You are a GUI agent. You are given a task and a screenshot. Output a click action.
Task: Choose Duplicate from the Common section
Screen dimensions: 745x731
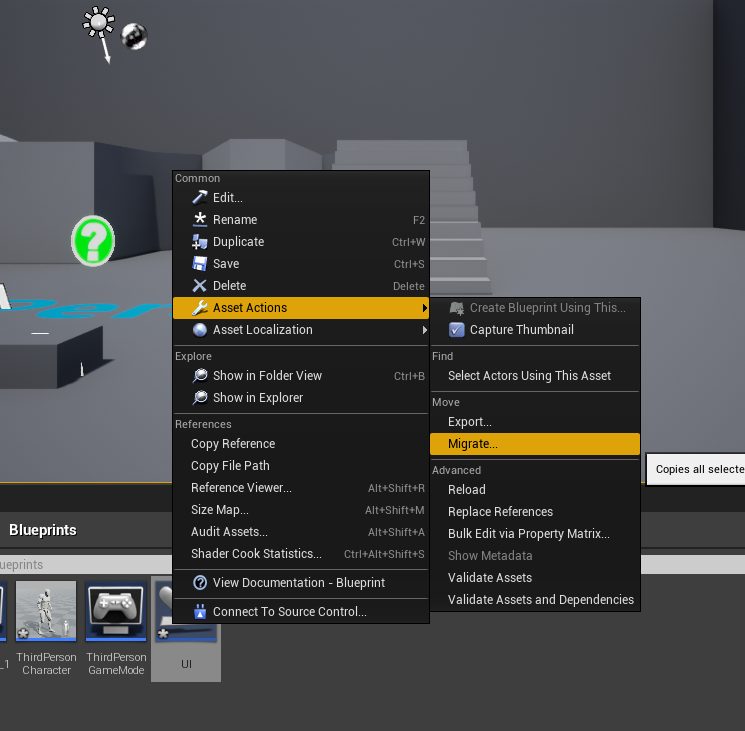tap(301, 242)
